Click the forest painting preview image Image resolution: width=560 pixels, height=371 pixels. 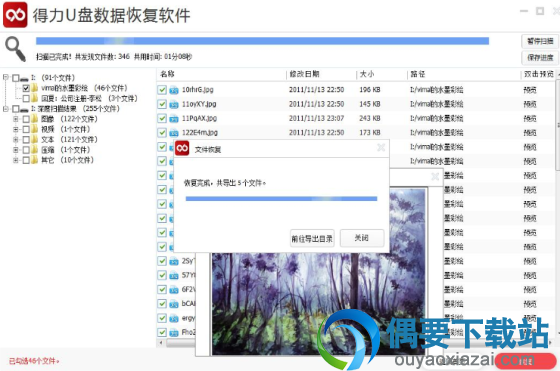(318, 304)
